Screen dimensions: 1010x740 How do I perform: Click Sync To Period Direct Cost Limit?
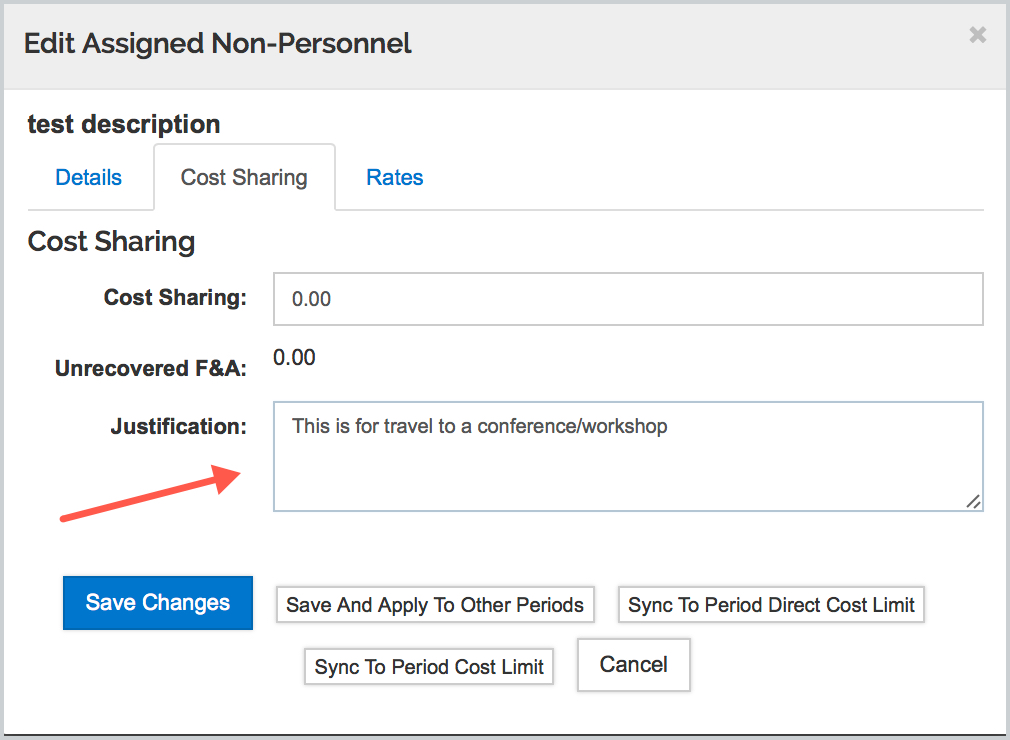coord(771,605)
